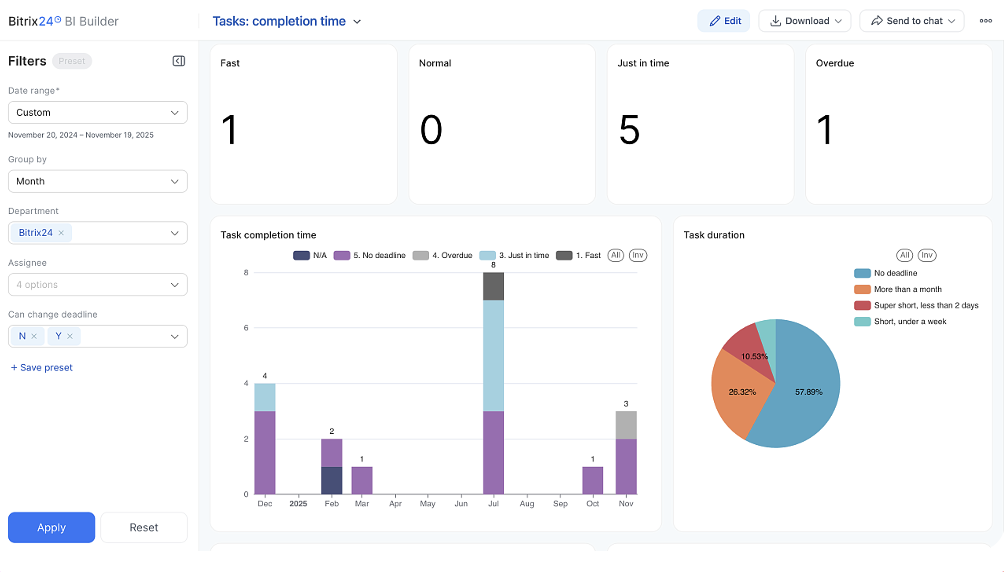Click Edit with pencil icon
The width and height of the screenshot is (1004, 572).
pos(724,21)
